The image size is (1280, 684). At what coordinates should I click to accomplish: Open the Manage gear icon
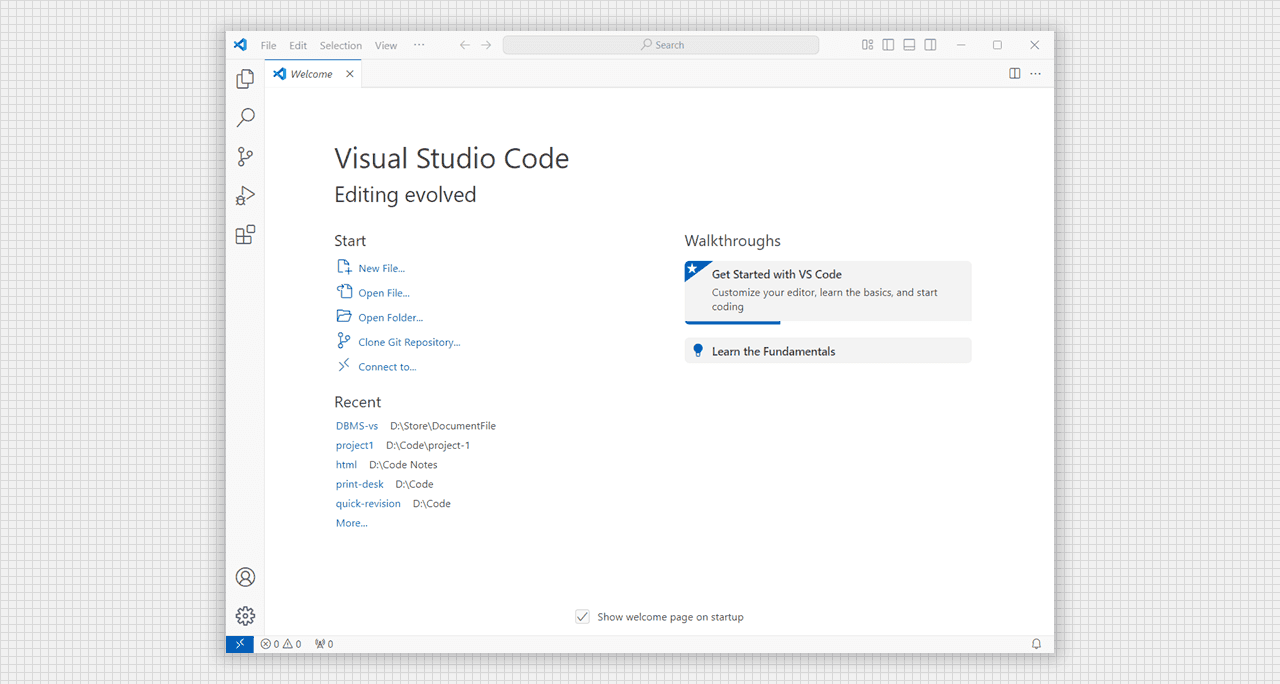point(245,616)
